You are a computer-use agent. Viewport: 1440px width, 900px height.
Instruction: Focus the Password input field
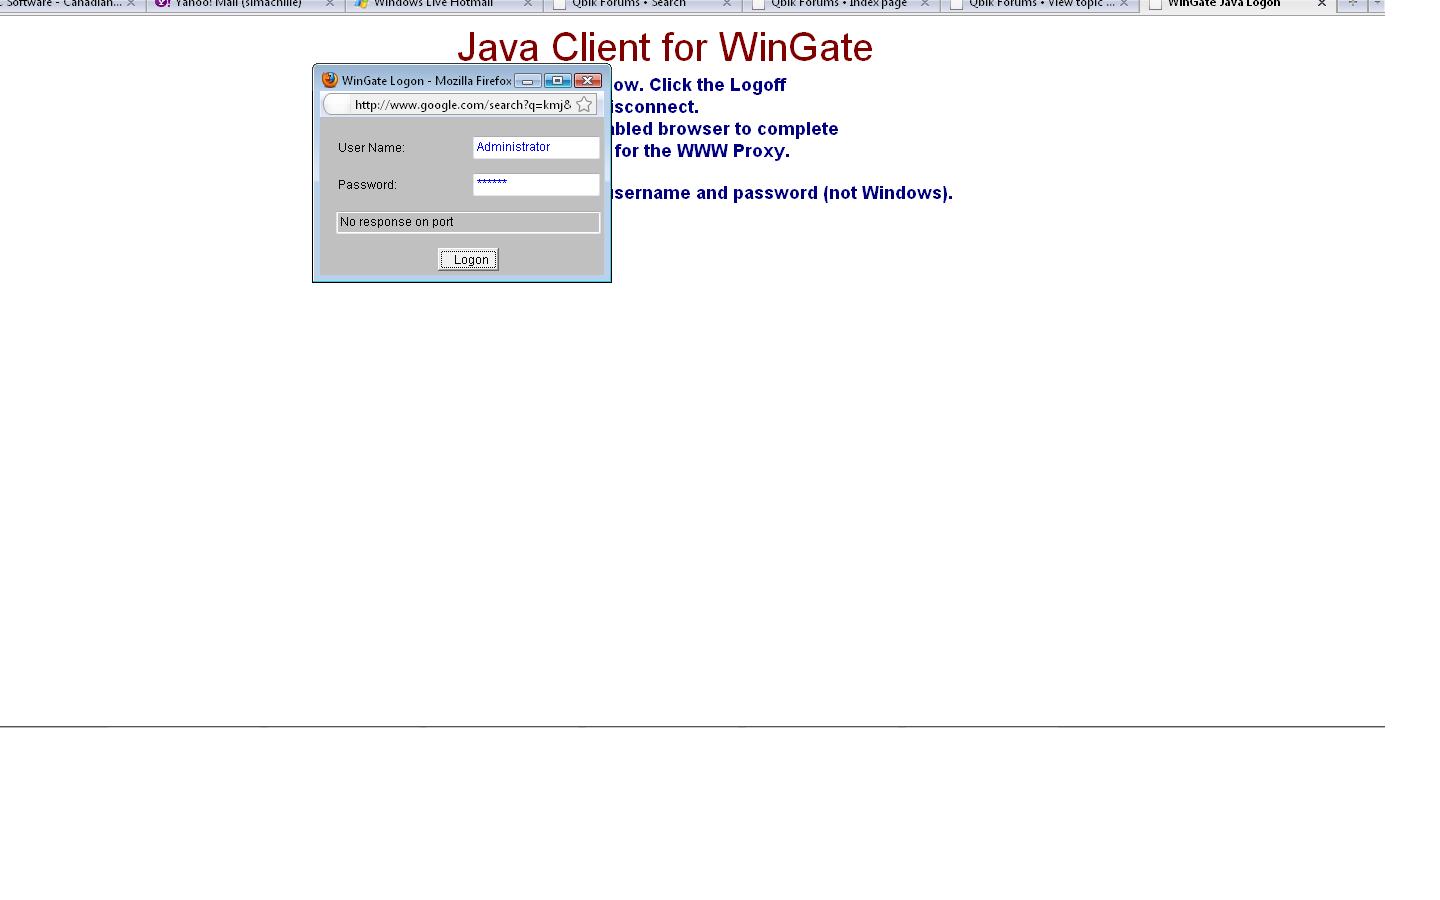tap(536, 184)
